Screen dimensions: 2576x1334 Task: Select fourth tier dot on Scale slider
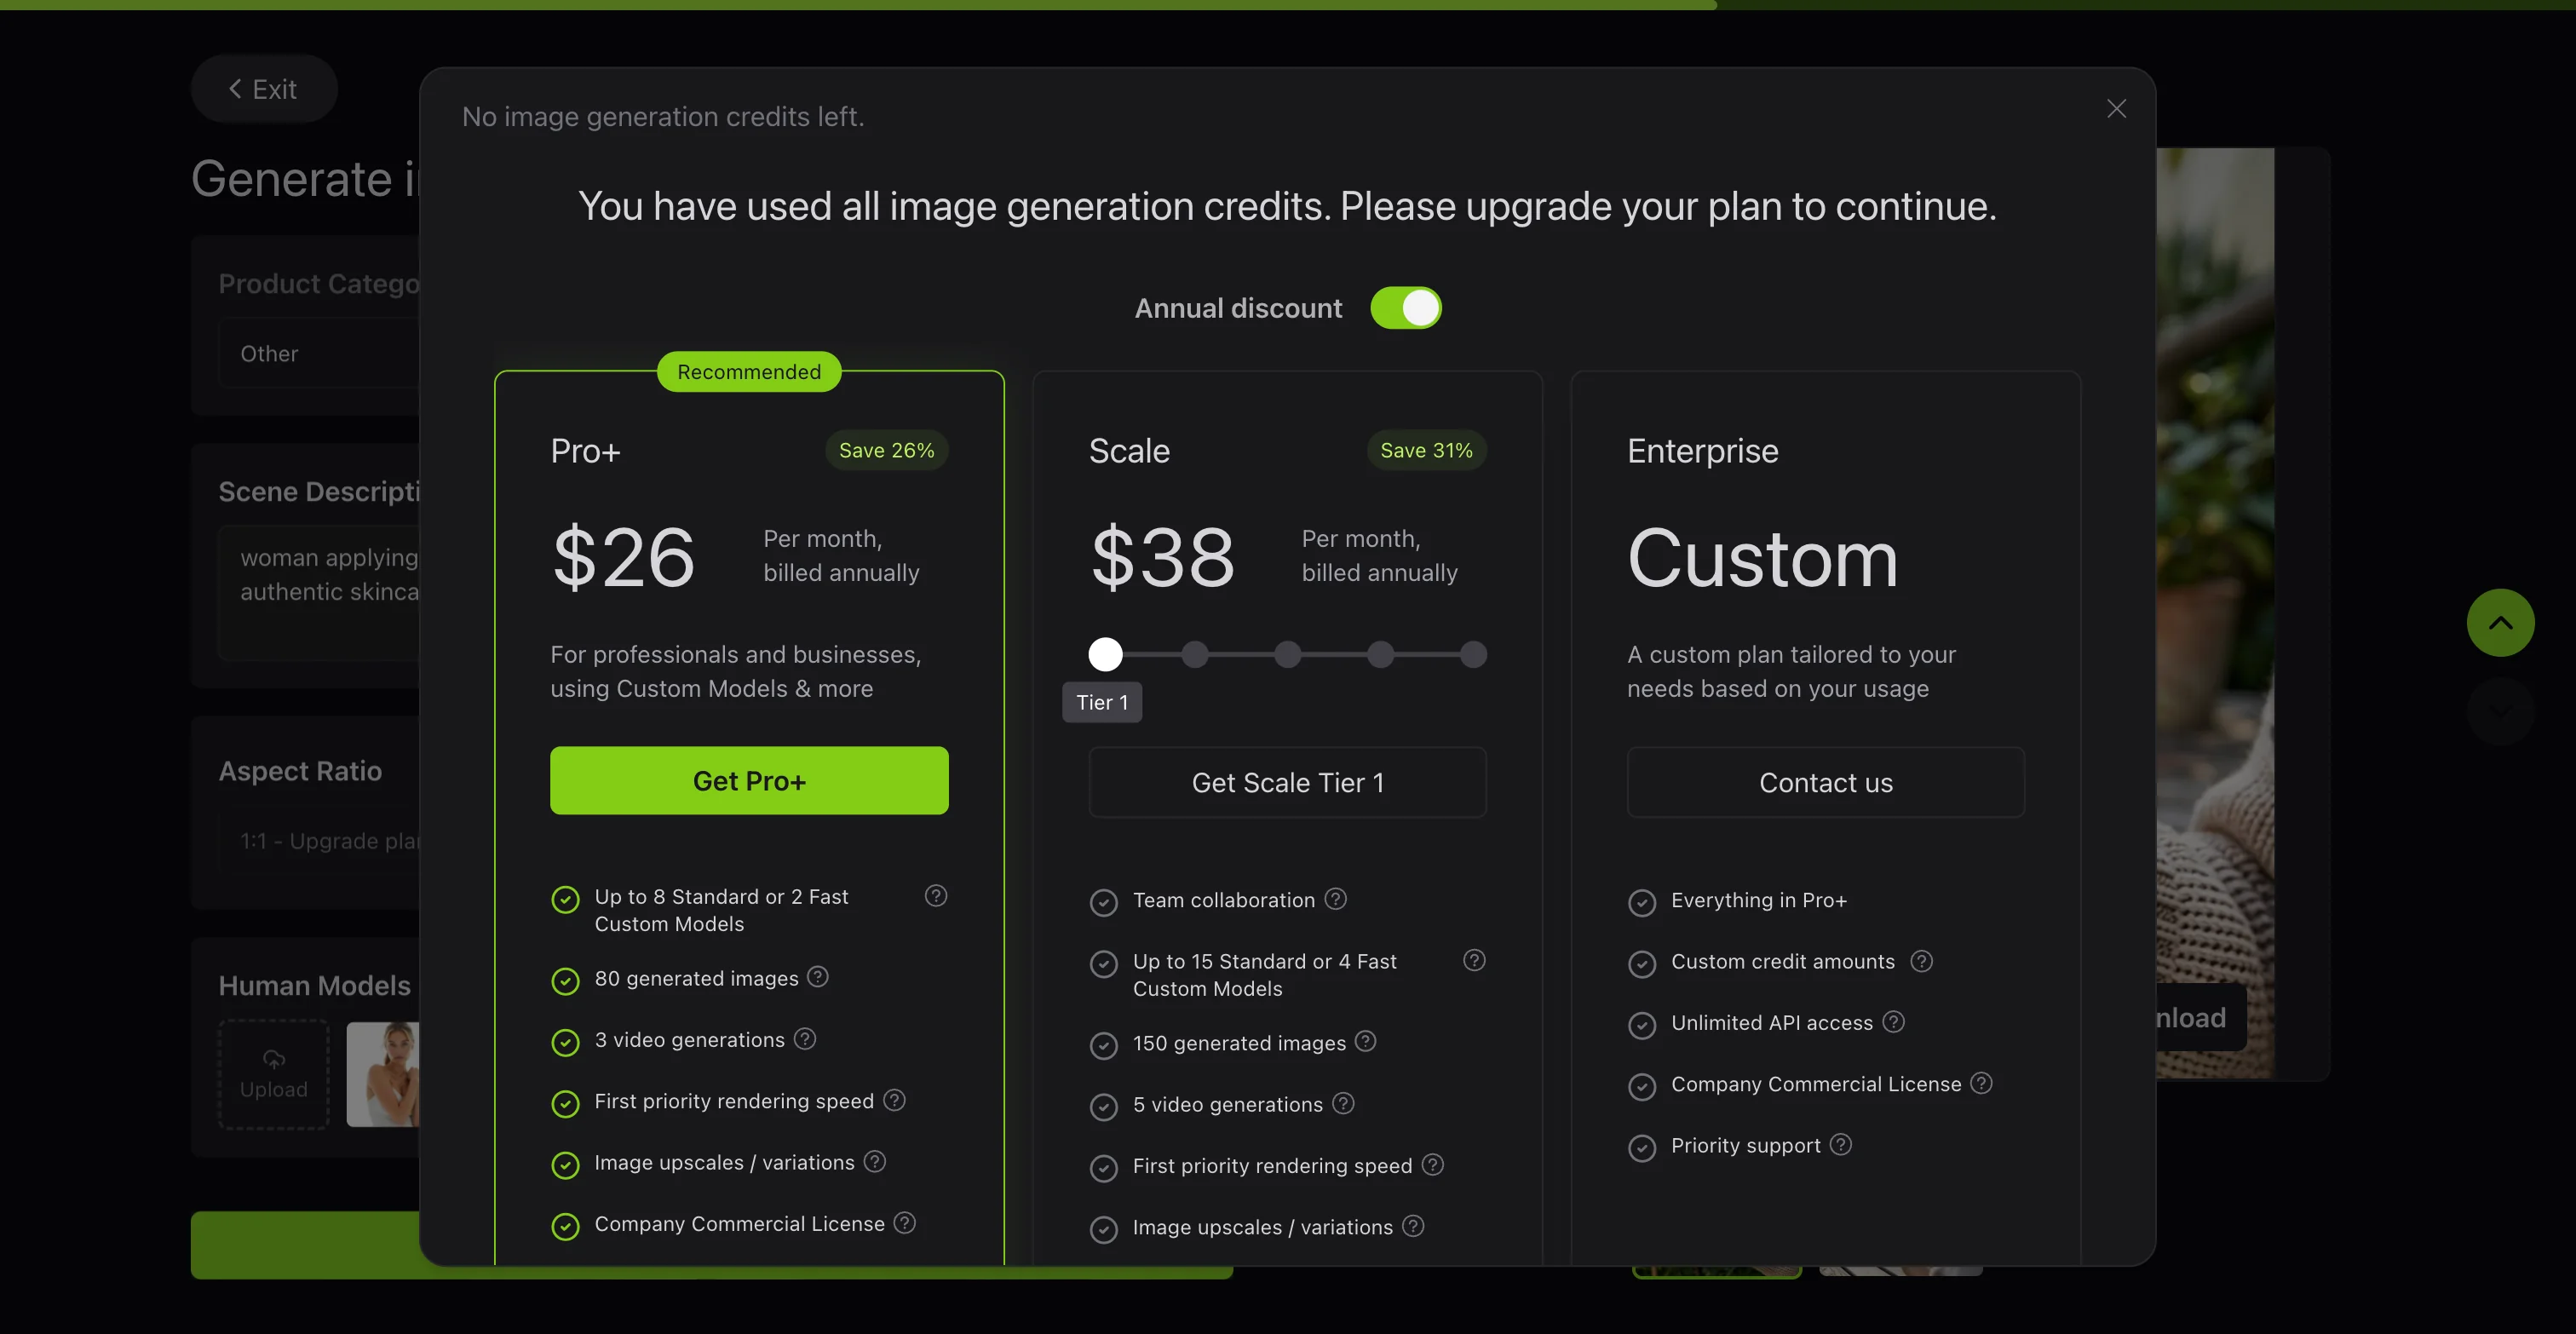click(x=1381, y=654)
